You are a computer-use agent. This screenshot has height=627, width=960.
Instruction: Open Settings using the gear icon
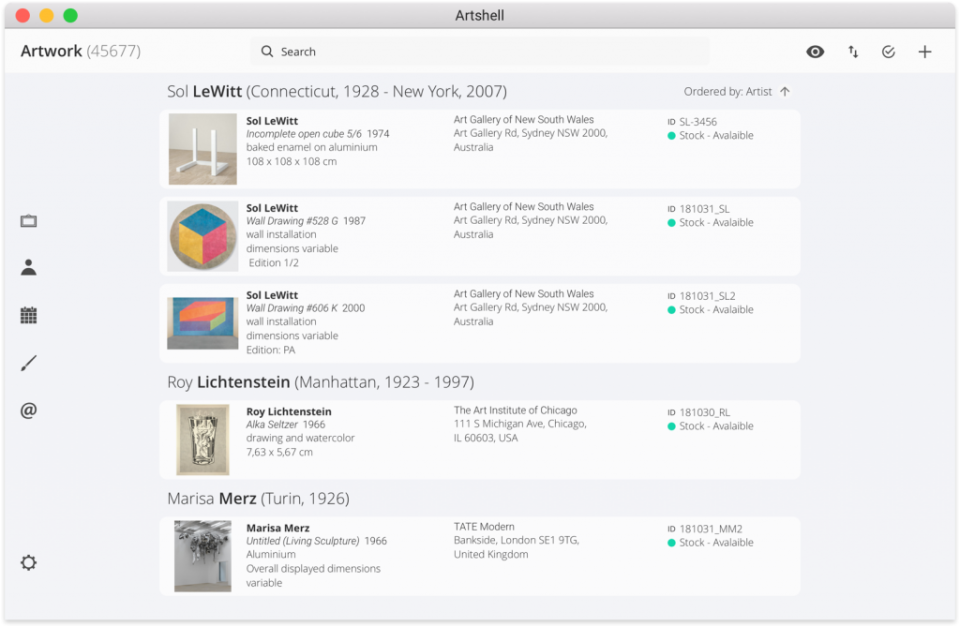tap(28, 563)
